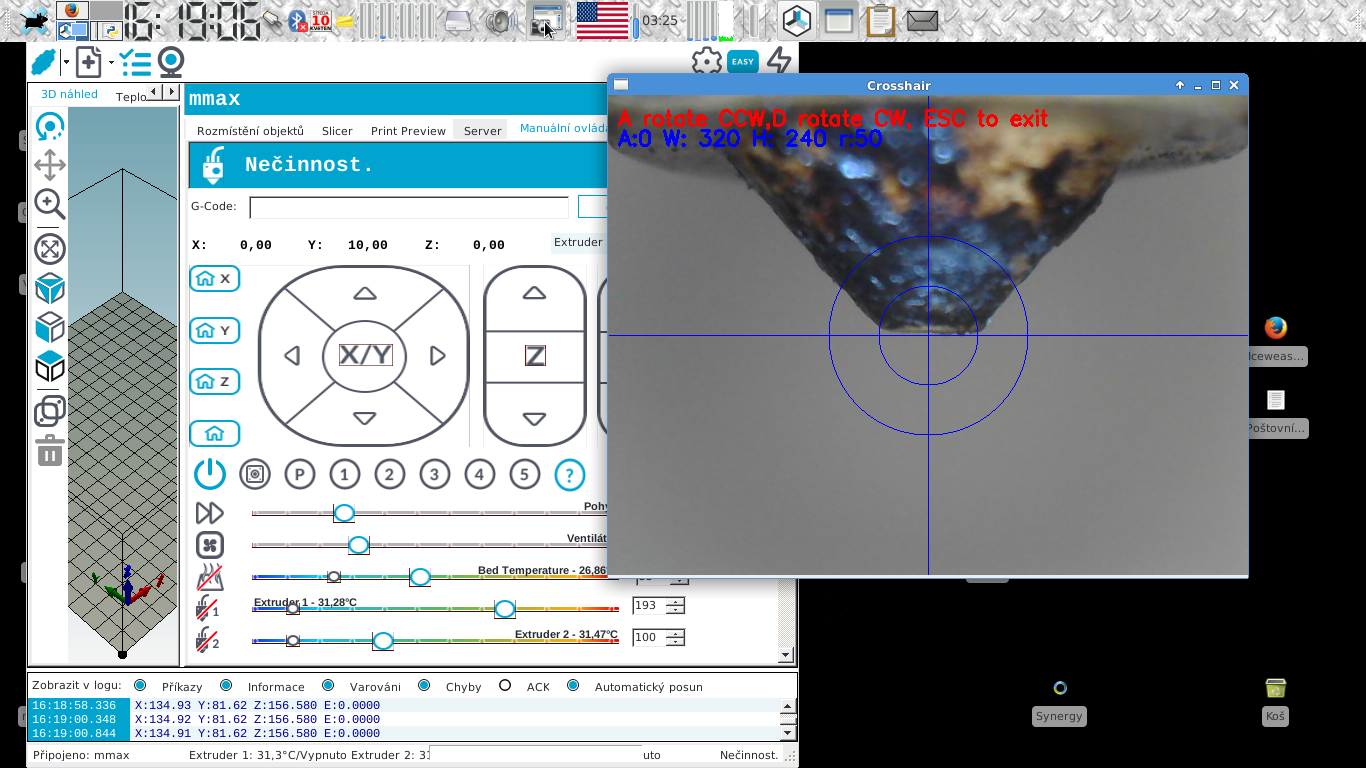Open dropdown arrow next to connect icon
1366x768 pixels.
pos(66,62)
